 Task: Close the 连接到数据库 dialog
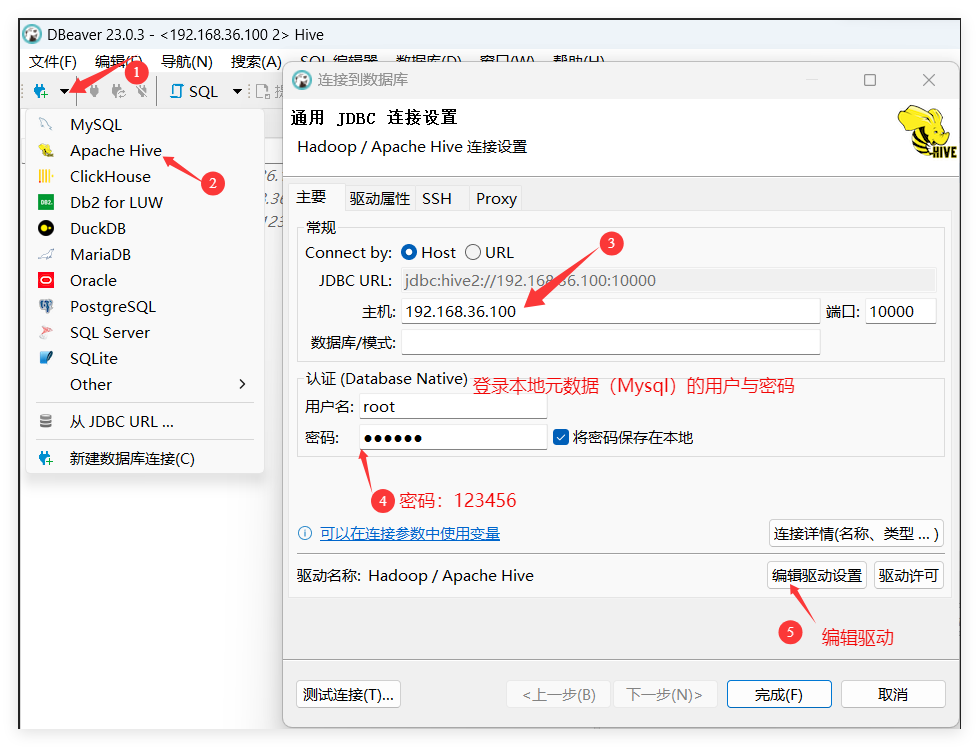click(929, 80)
